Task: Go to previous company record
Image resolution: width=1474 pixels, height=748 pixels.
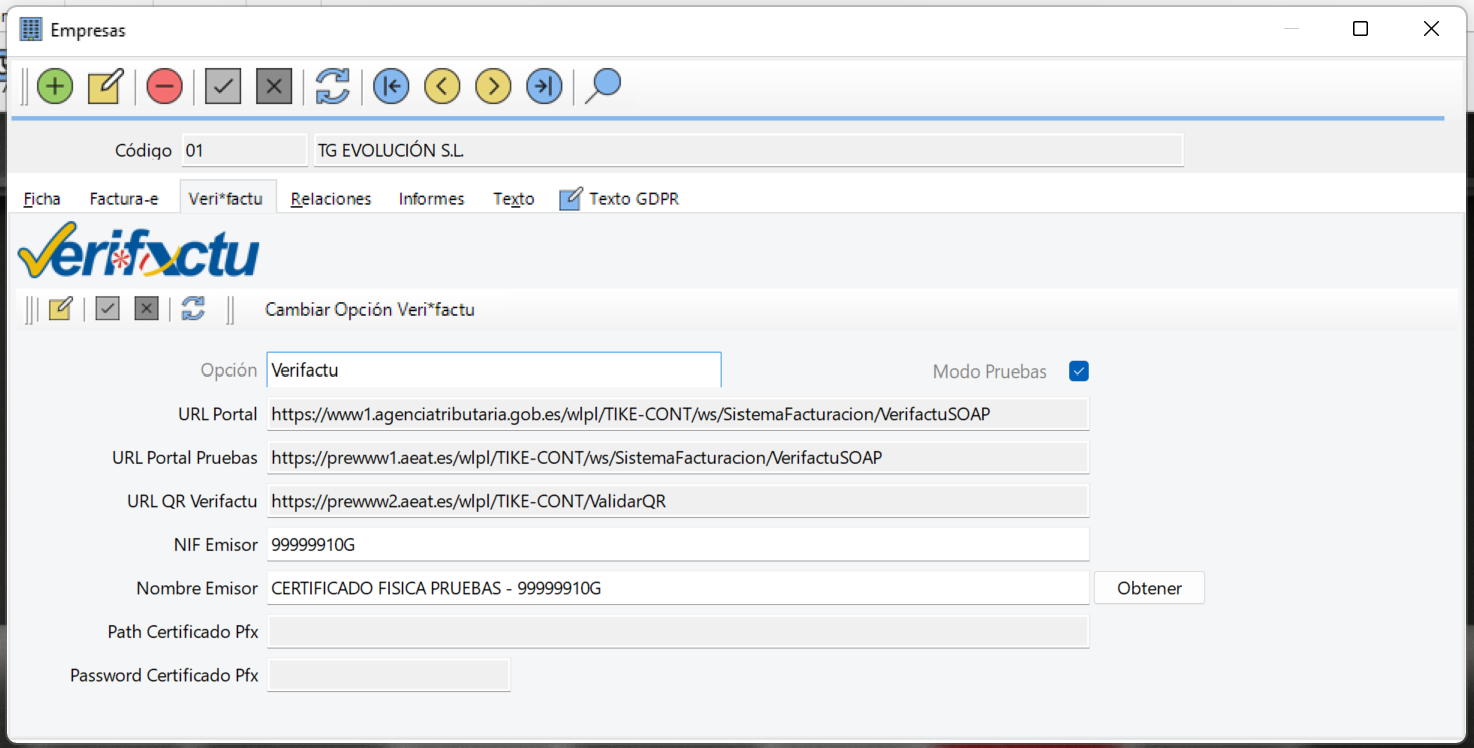Action: [442, 87]
